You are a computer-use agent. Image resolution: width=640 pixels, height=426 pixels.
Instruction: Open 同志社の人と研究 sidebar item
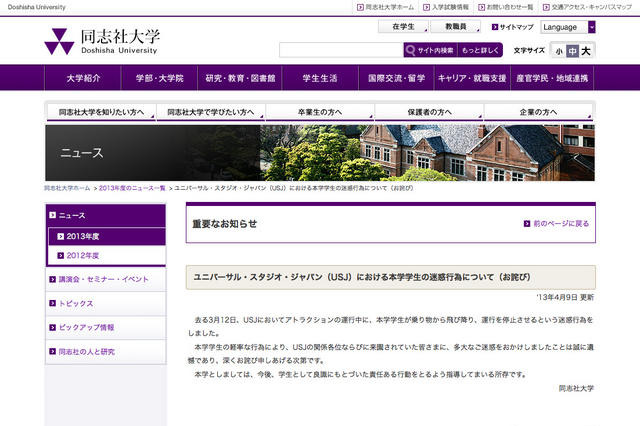click(x=106, y=351)
